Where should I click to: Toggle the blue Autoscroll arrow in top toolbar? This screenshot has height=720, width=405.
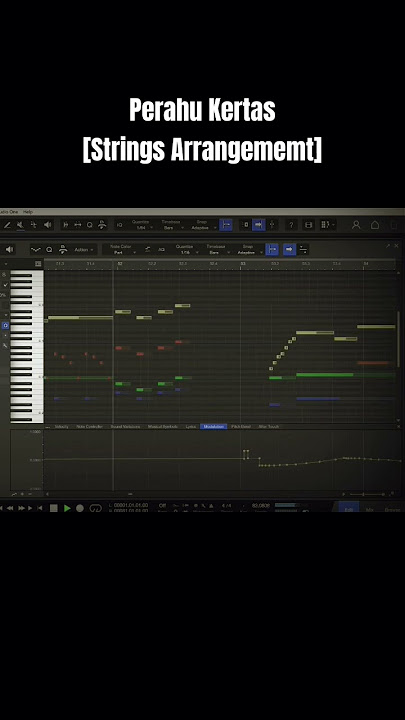coord(259,225)
